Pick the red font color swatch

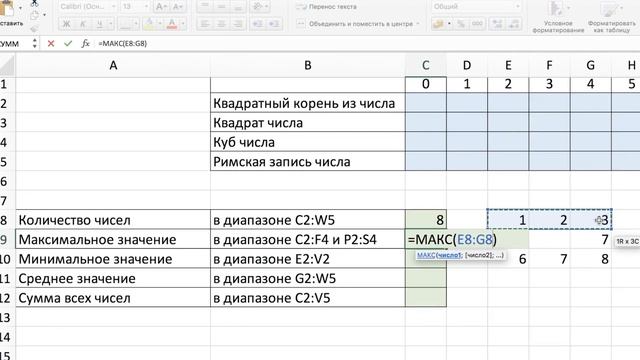(172, 24)
